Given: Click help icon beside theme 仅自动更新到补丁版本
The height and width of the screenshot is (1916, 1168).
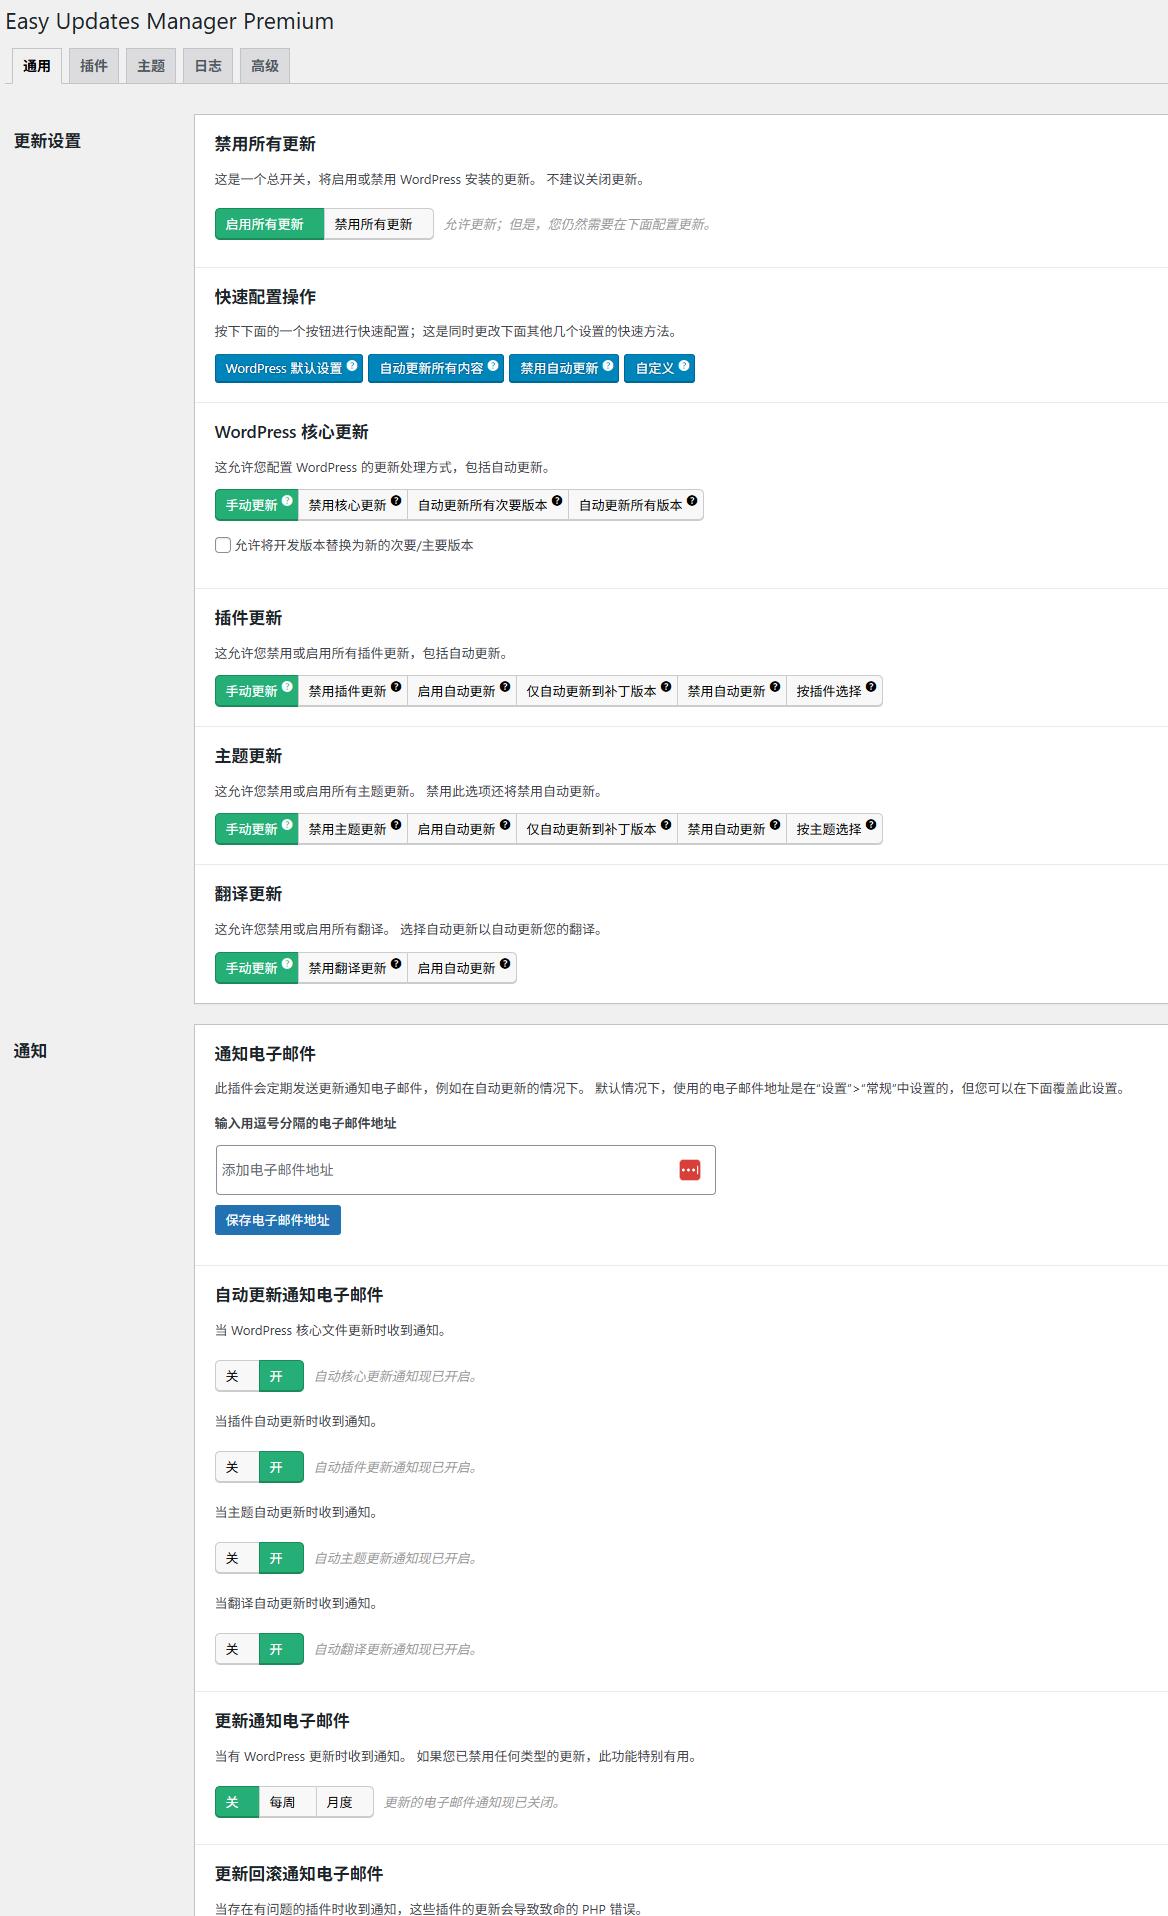Looking at the screenshot, I should tap(666, 825).
